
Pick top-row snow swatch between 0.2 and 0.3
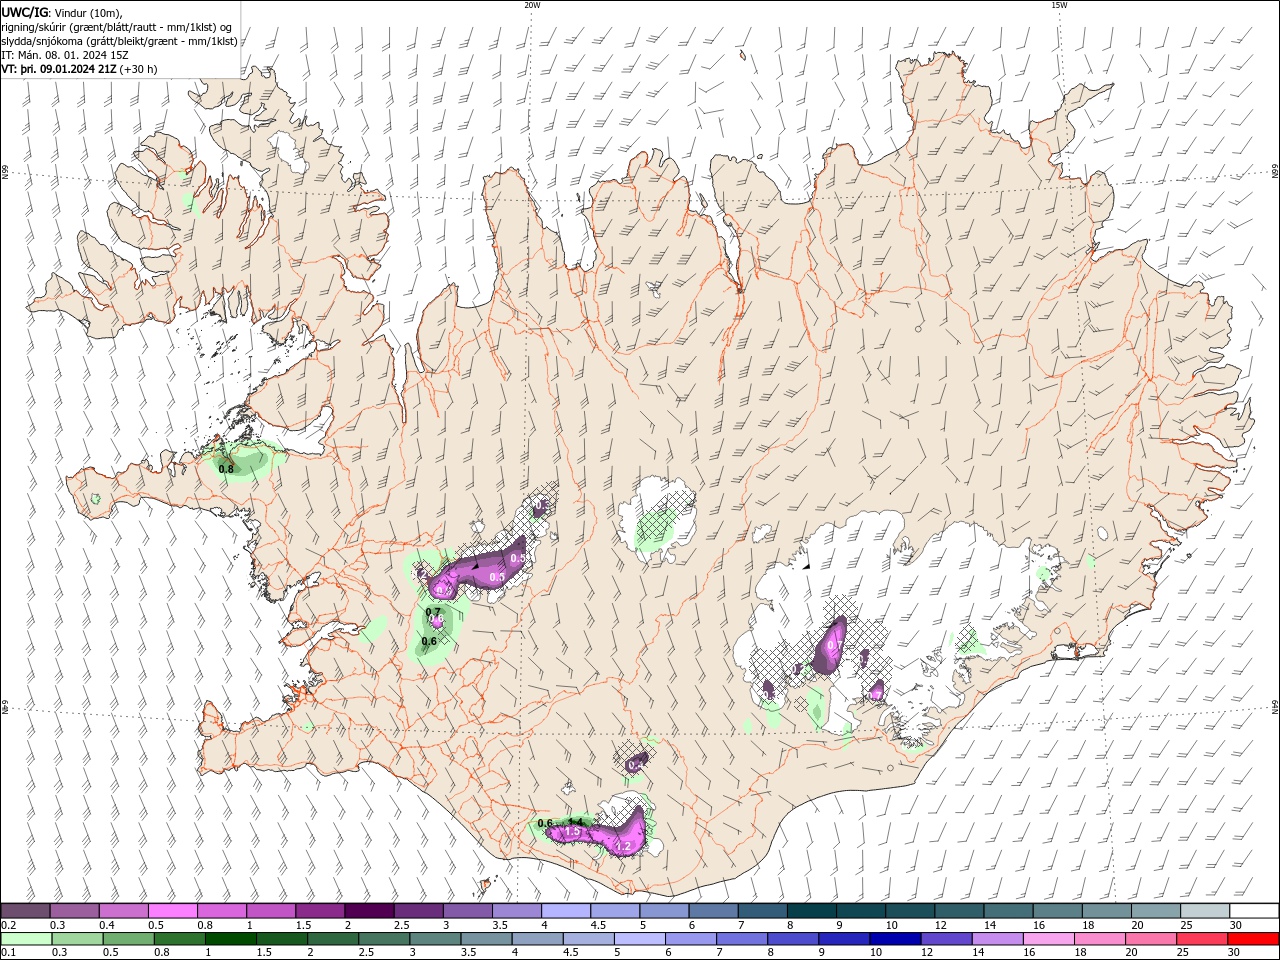(25, 911)
